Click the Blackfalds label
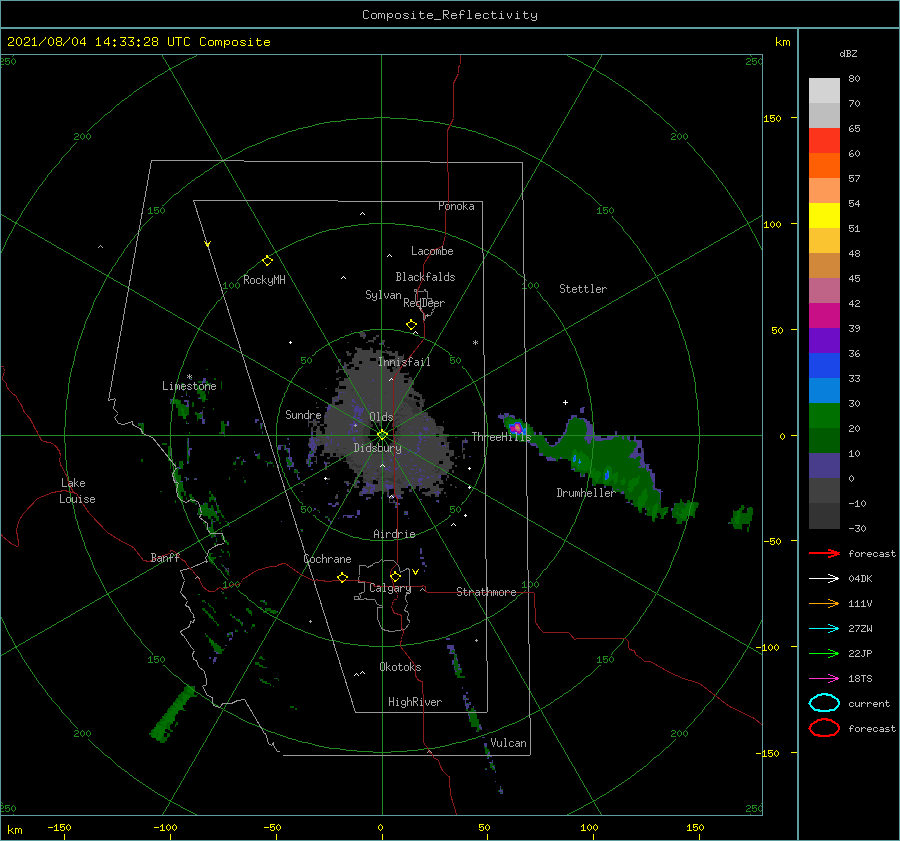The image size is (900, 841). [425, 277]
